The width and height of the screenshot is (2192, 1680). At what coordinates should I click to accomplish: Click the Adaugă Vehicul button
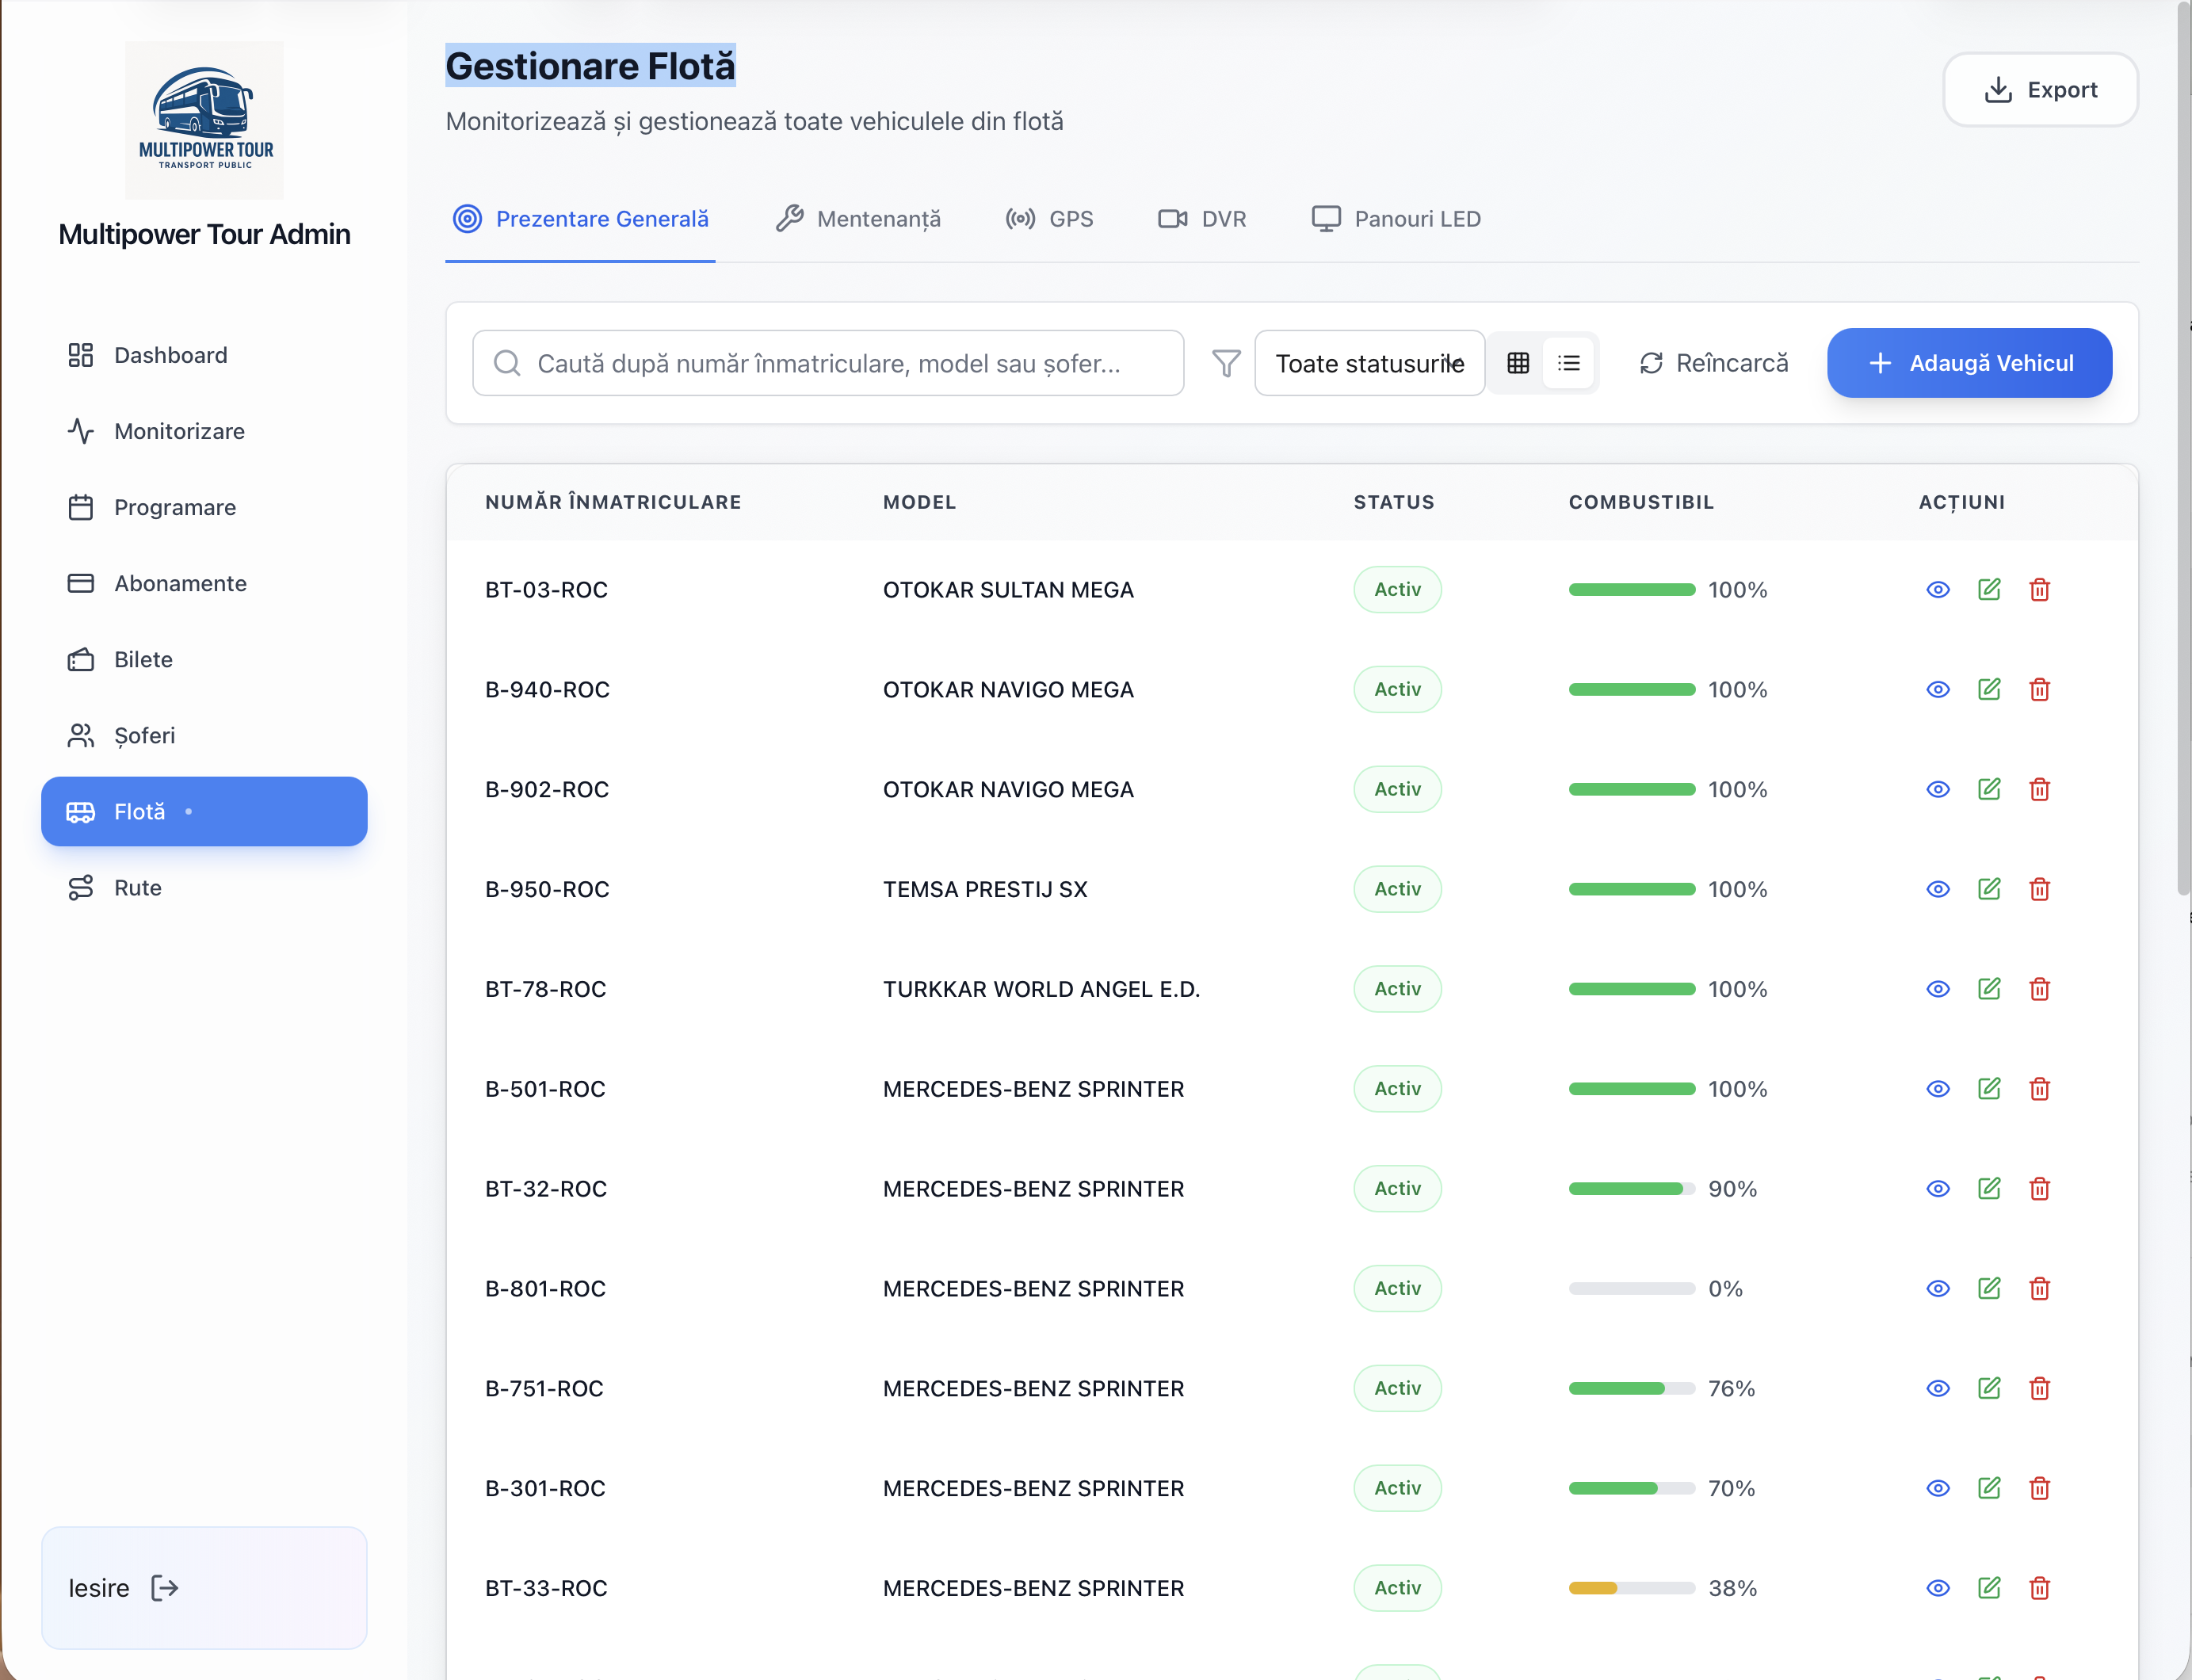(1969, 363)
